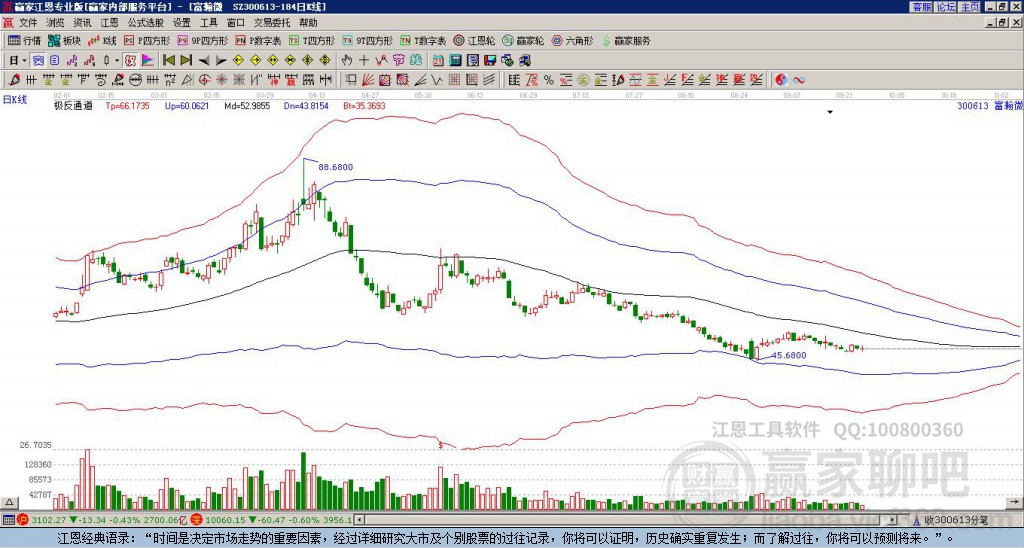Expand the volume panel triangle button
The image size is (1024, 548).
click(x=9, y=503)
